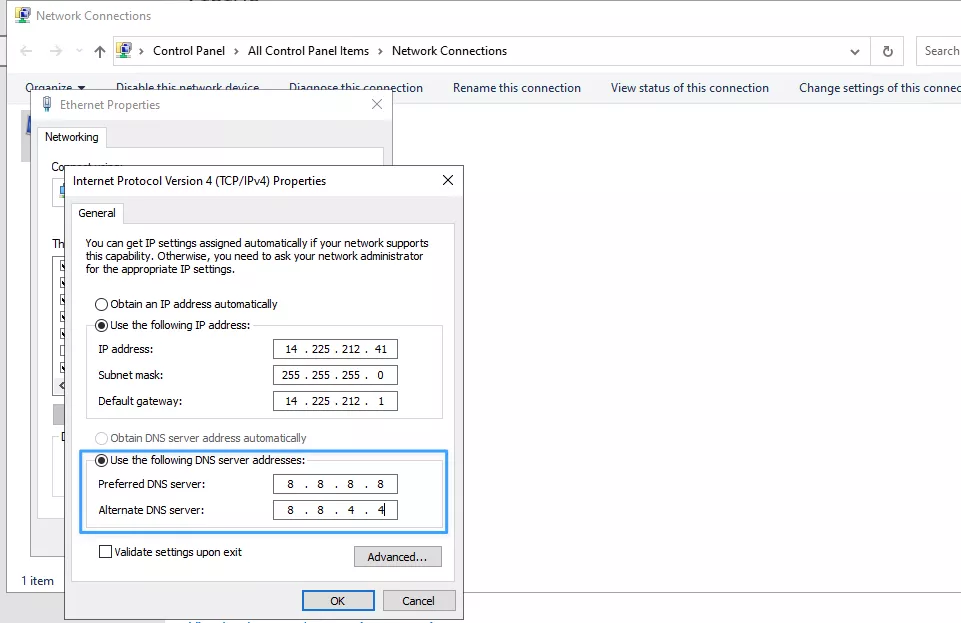Enable Validate settings upon exit
The image size is (961, 623).
point(106,552)
